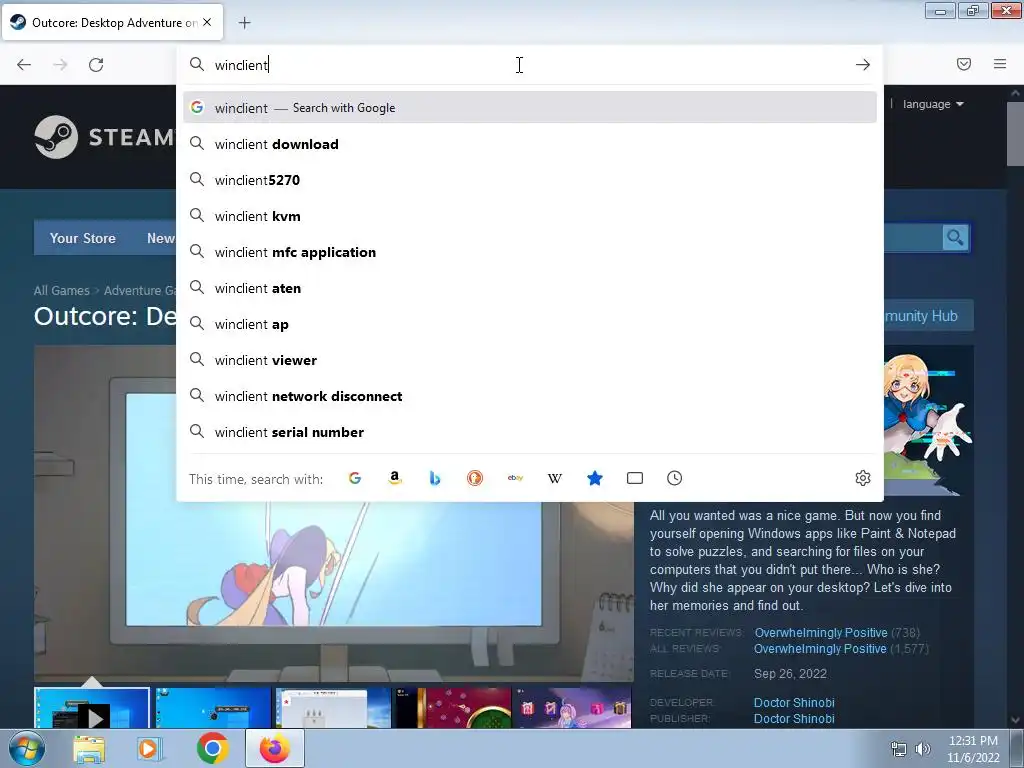
Task: Select 'winclient kvm' suggestion
Action: (530, 216)
